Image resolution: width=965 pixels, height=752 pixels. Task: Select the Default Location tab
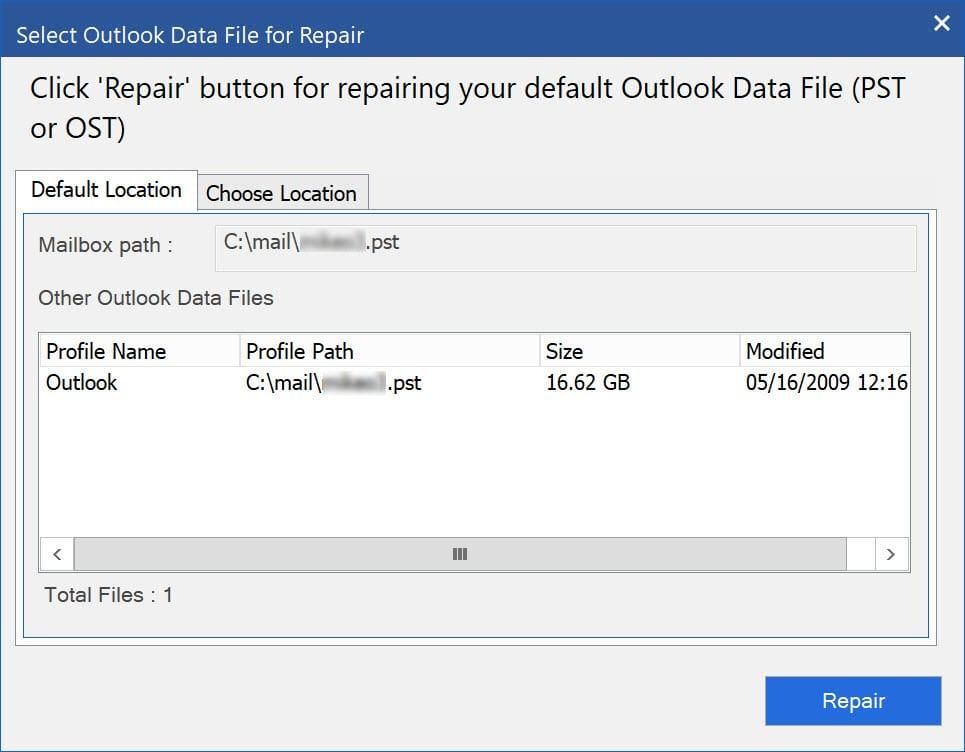[106, 190]
